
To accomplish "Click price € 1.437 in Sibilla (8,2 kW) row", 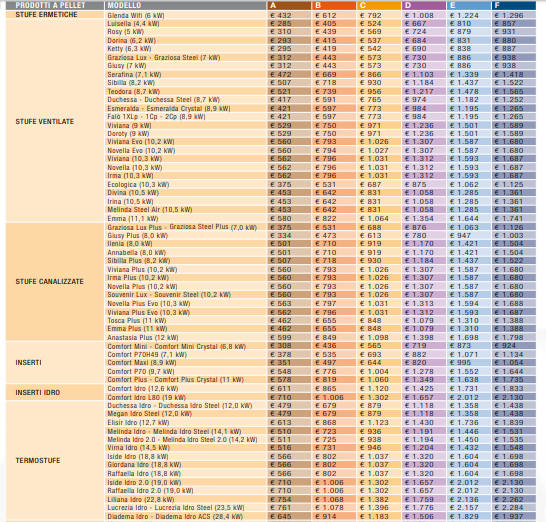I will point(464,83).
